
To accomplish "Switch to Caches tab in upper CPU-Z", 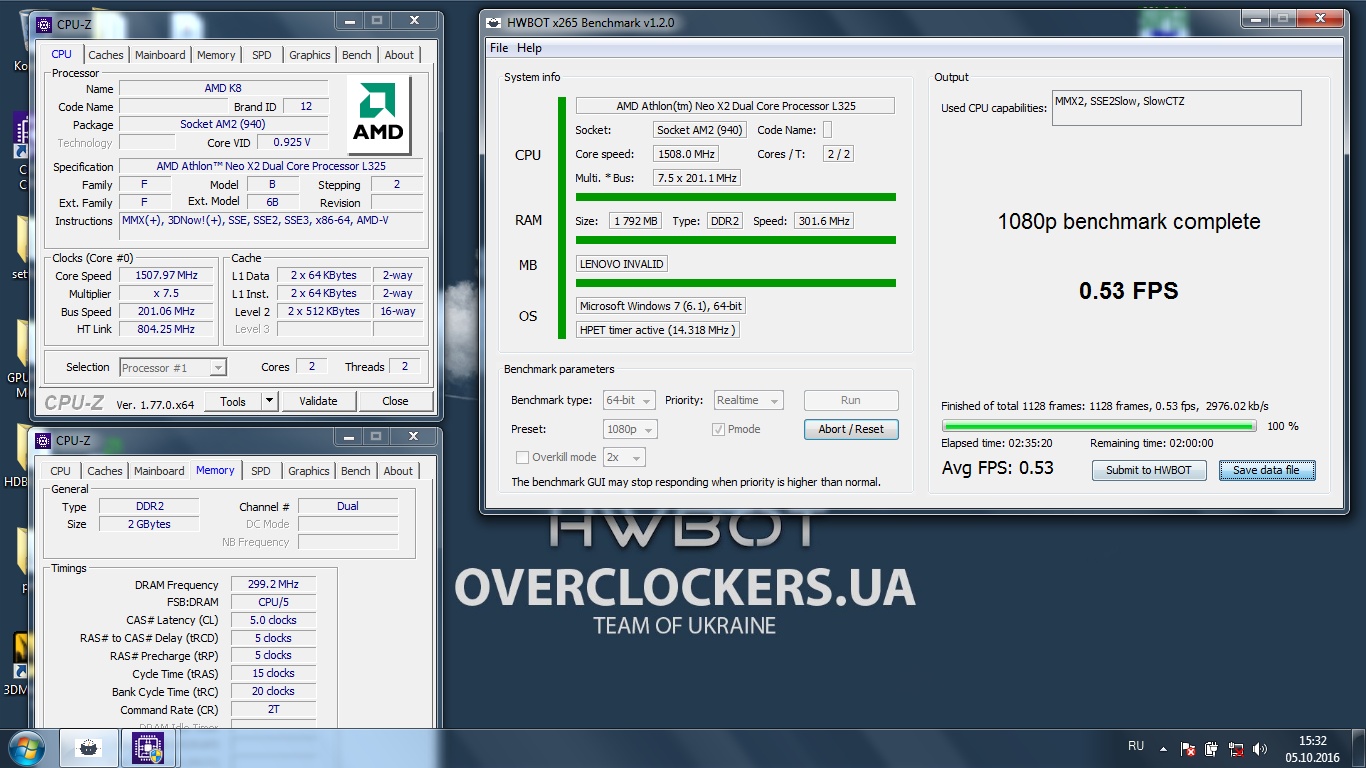I will [x=106, y=55].
